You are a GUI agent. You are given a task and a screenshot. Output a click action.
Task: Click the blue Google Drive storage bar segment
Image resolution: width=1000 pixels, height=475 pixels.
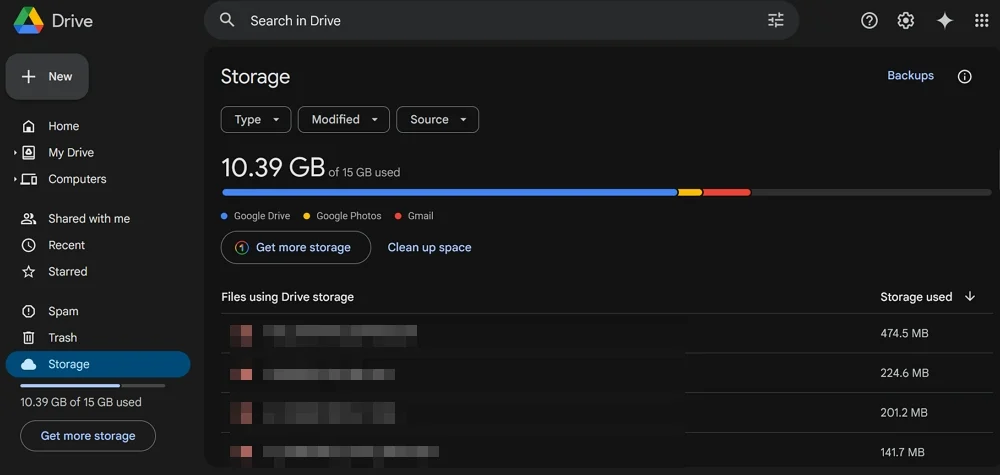click(x=449, y=192)
